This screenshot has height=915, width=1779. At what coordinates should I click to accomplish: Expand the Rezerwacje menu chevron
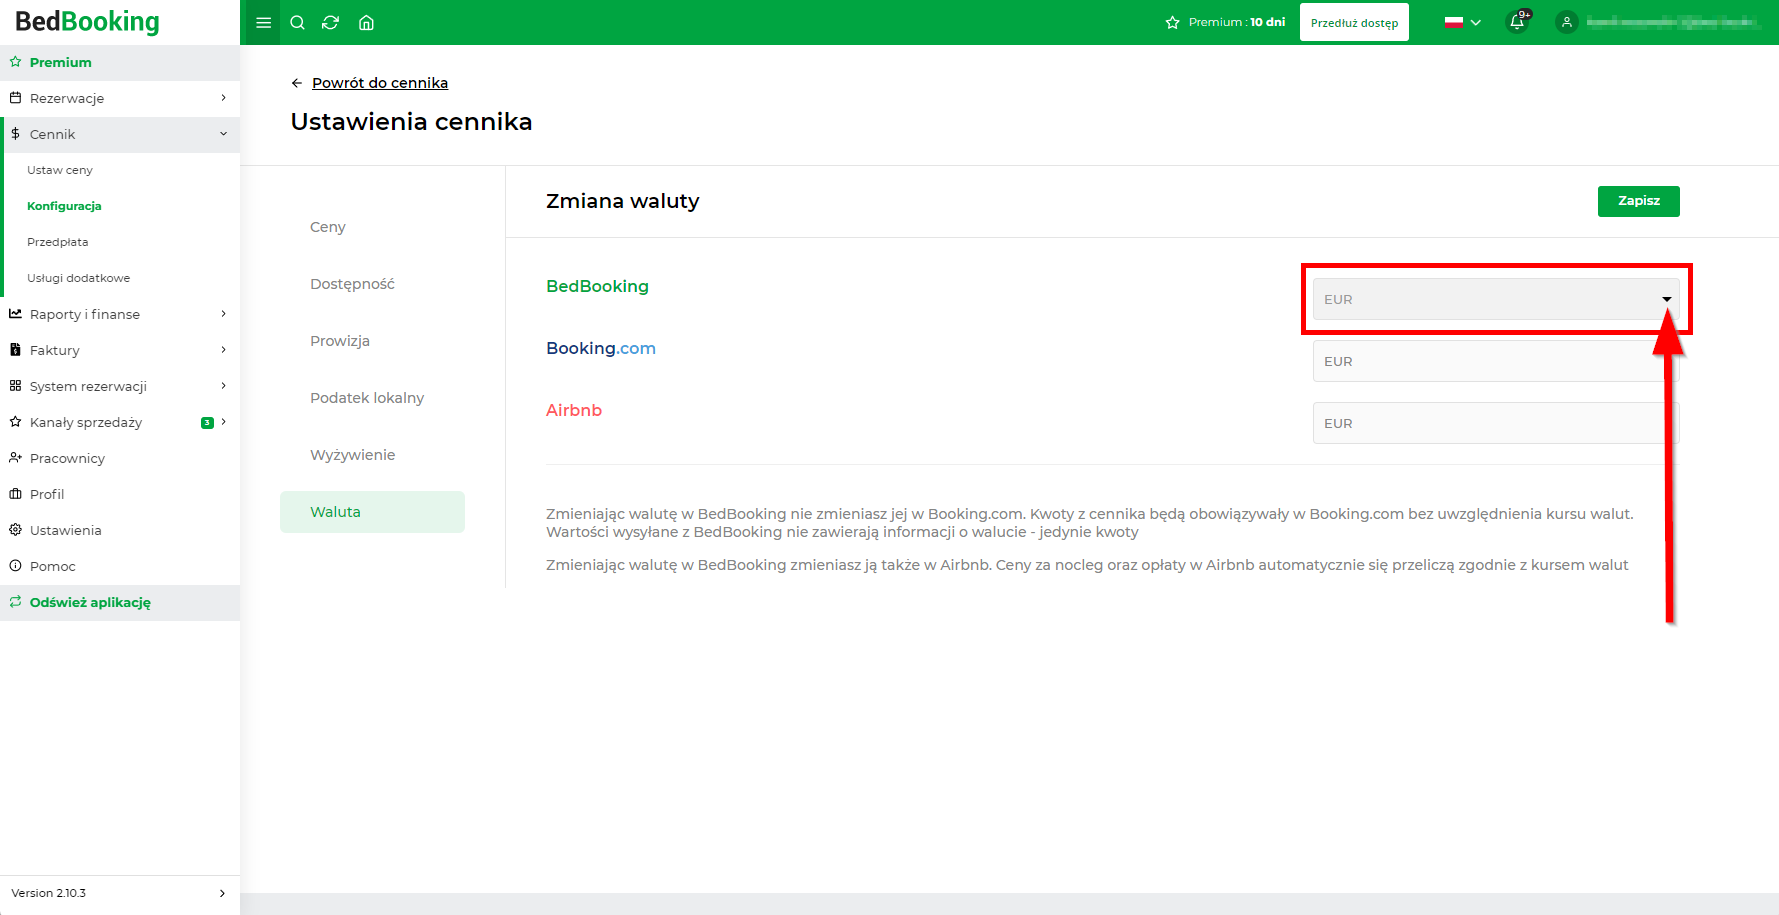(x=223, y=98)
